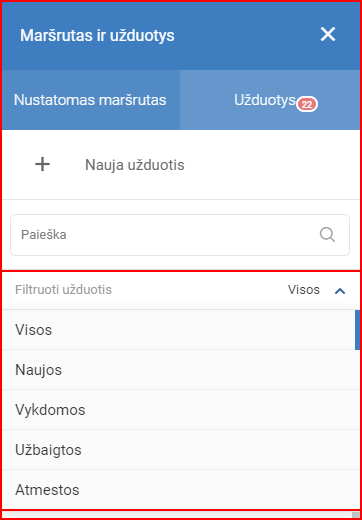Click the gray square in scrollbar corner

[x=356, y=515]
